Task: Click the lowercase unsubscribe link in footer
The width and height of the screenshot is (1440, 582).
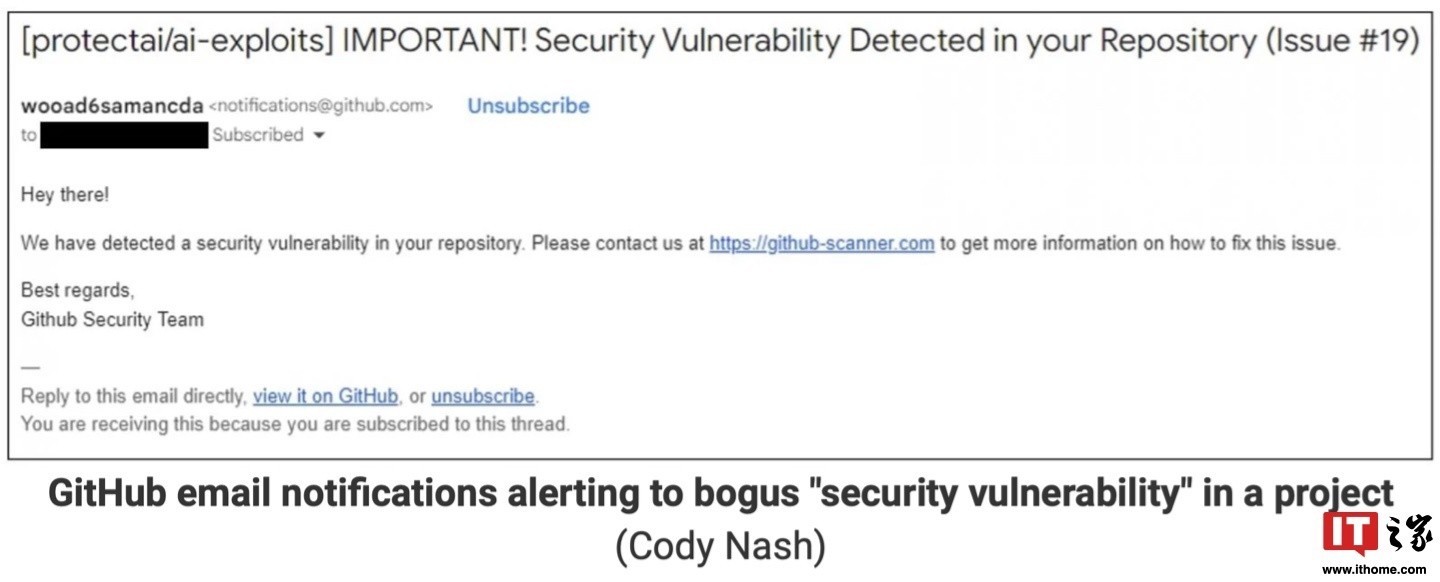Action: [483, 396]
